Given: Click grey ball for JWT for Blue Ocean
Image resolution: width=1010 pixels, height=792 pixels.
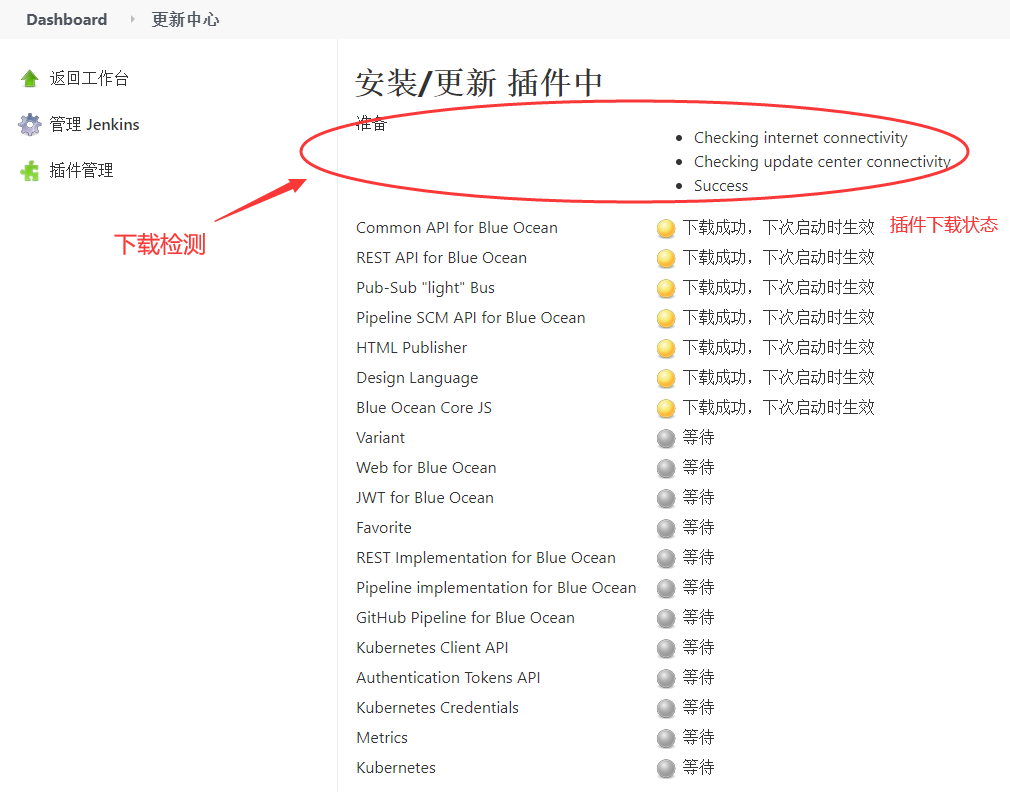Looking at the screenshot, I should tap(666, 498).
